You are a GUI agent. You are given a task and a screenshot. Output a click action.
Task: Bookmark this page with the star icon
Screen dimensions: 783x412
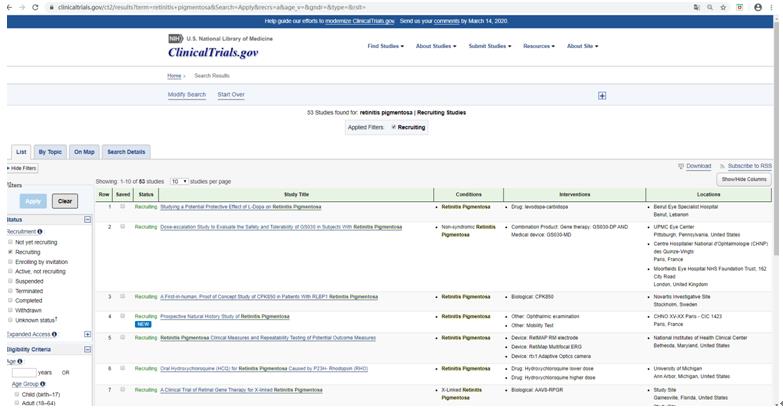coord(723,7)
